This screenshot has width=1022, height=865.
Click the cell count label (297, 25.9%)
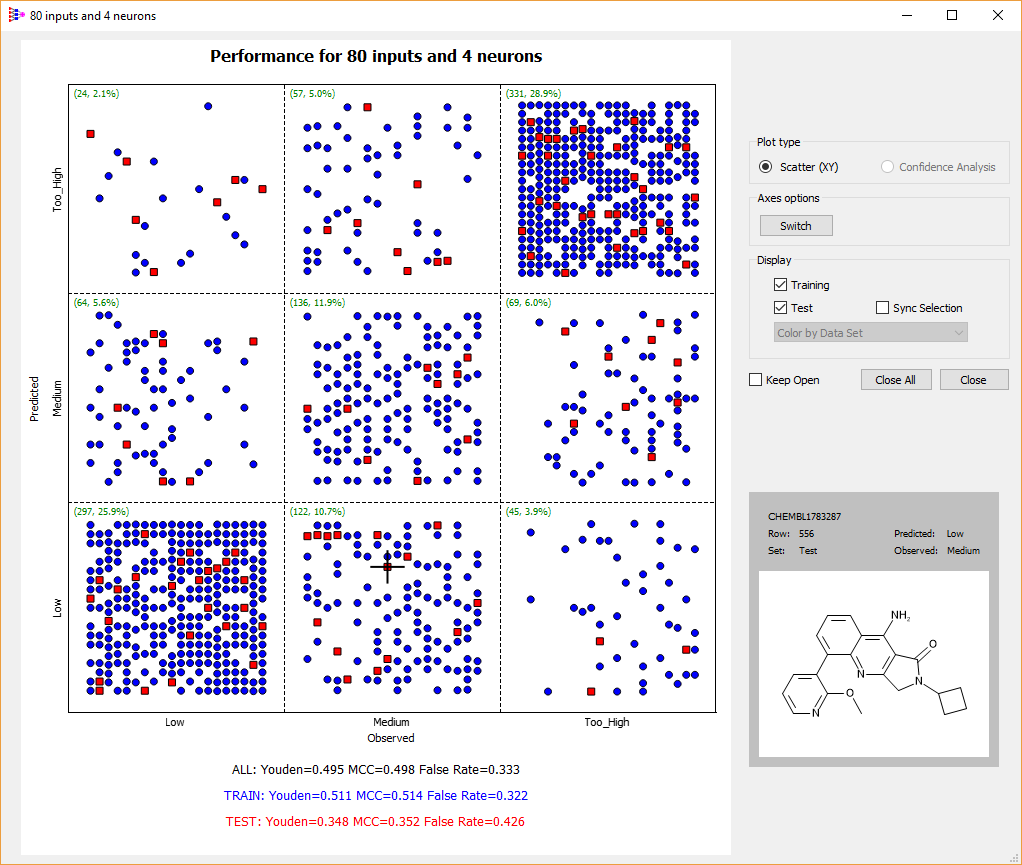pyautogui.click(x=101, y=512)
